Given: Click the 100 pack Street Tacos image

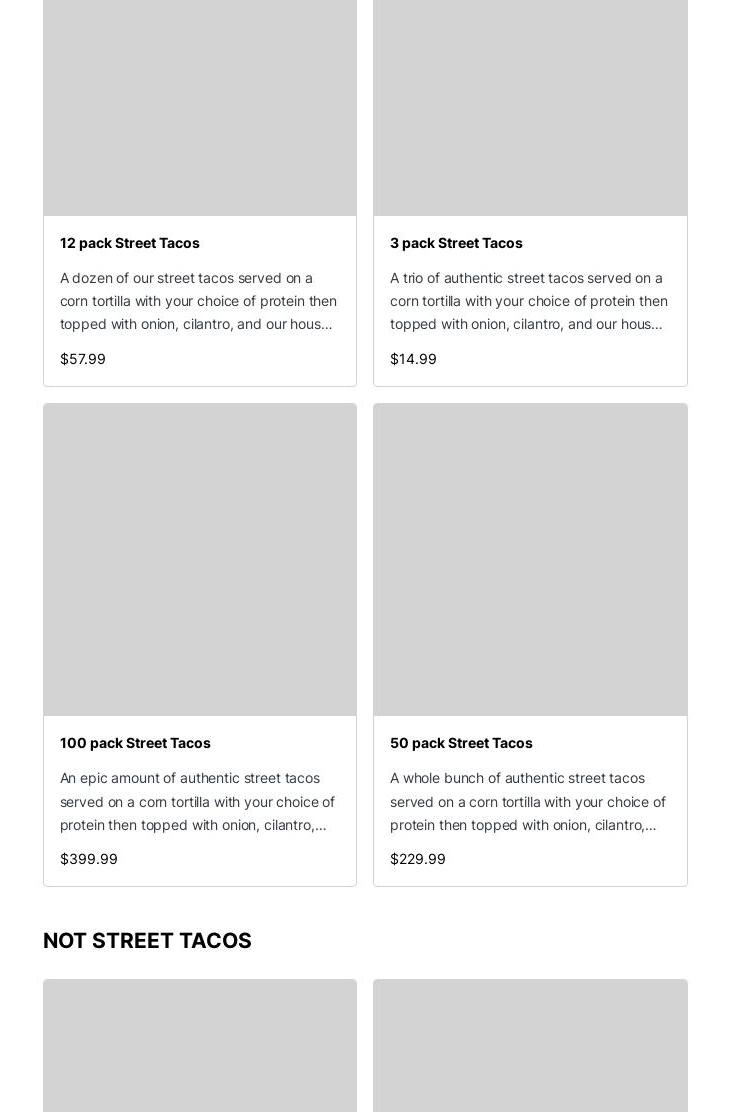Looking at the screenshot, I should tap(200, 560).
